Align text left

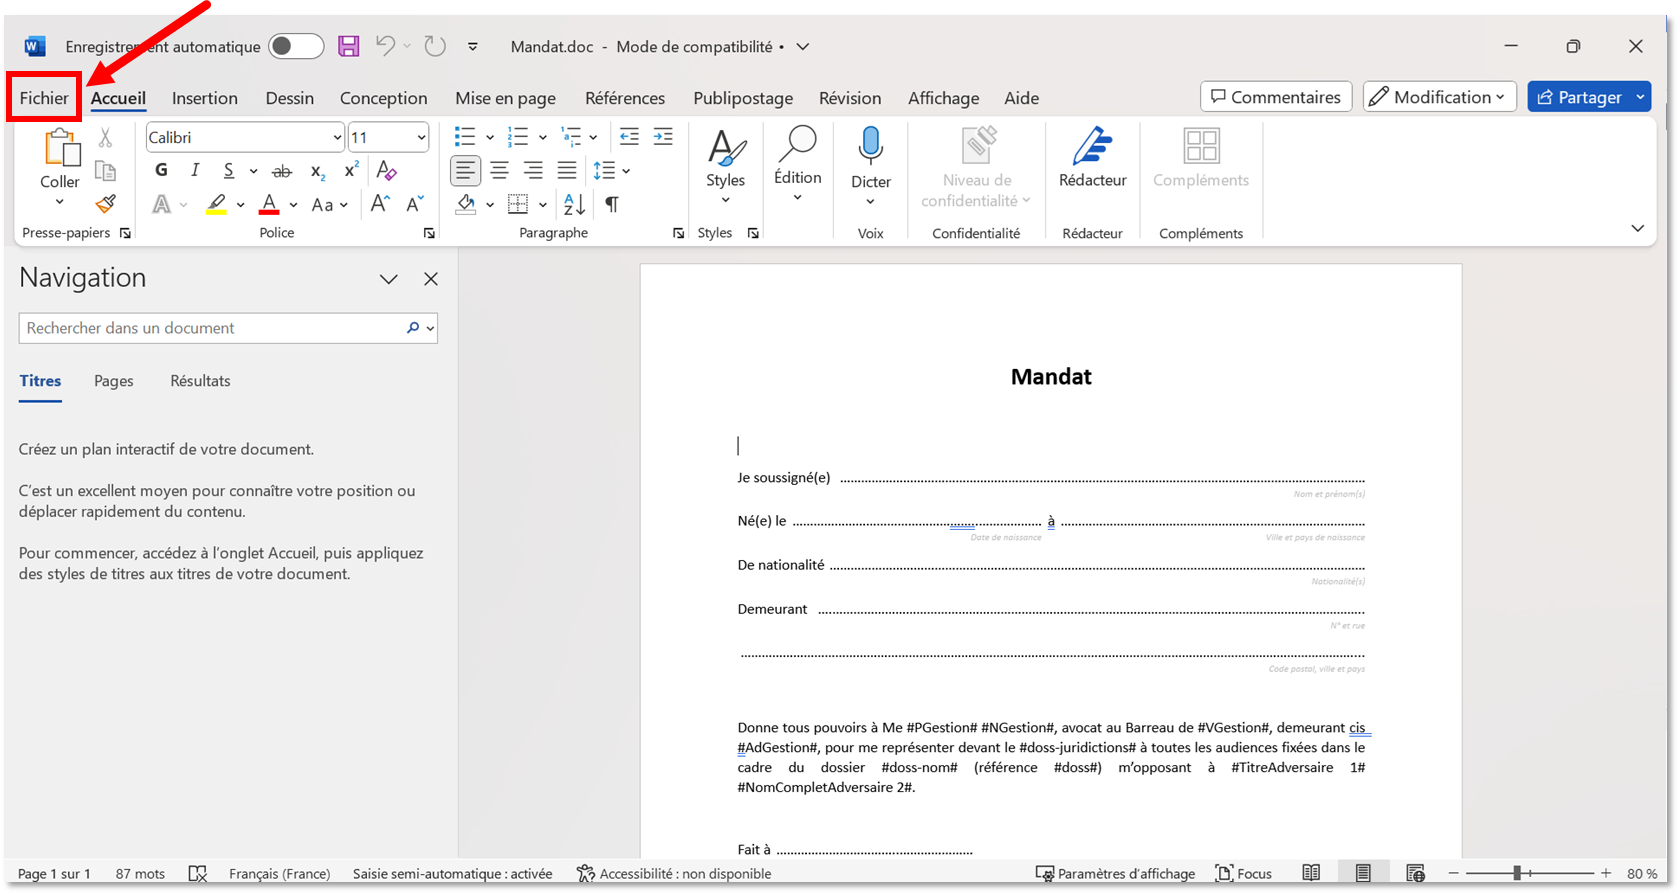click(465, 171)
